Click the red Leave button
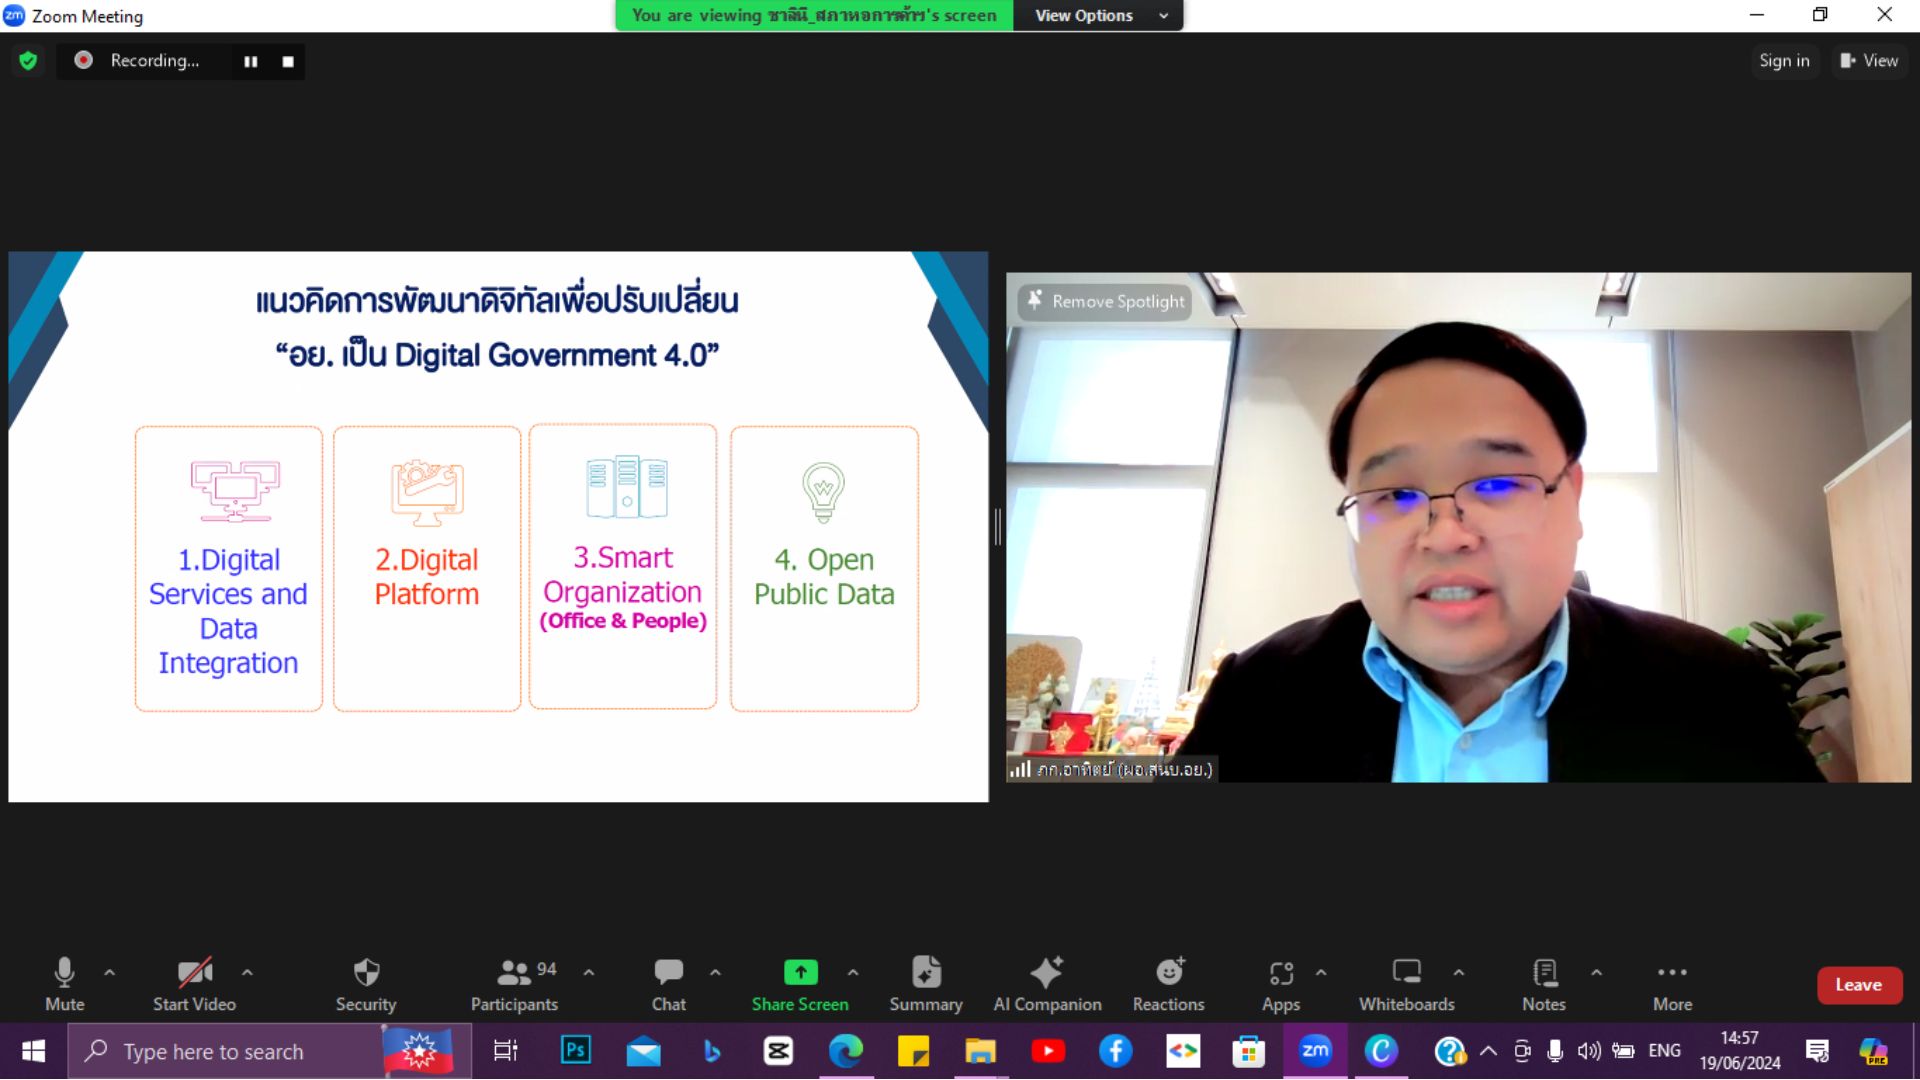 tap(1858, 985)
